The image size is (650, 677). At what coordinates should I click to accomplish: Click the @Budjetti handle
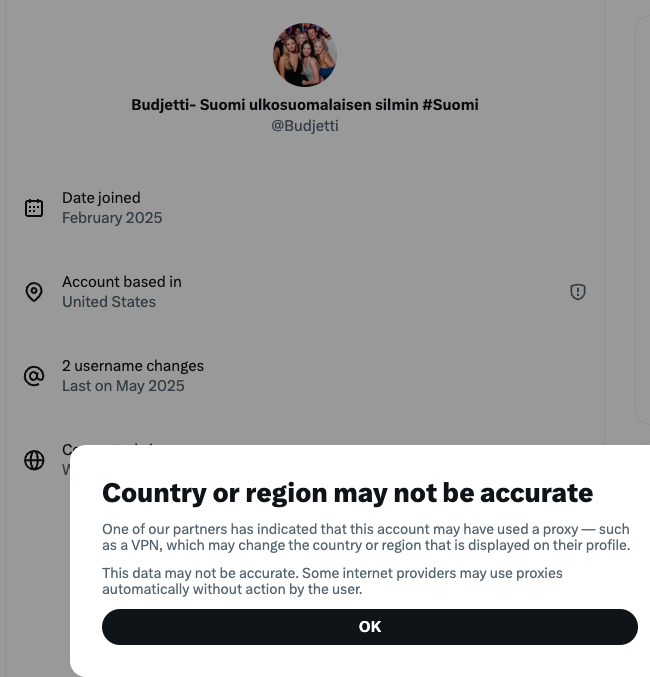pyautogui.click(x=305, y=126)
